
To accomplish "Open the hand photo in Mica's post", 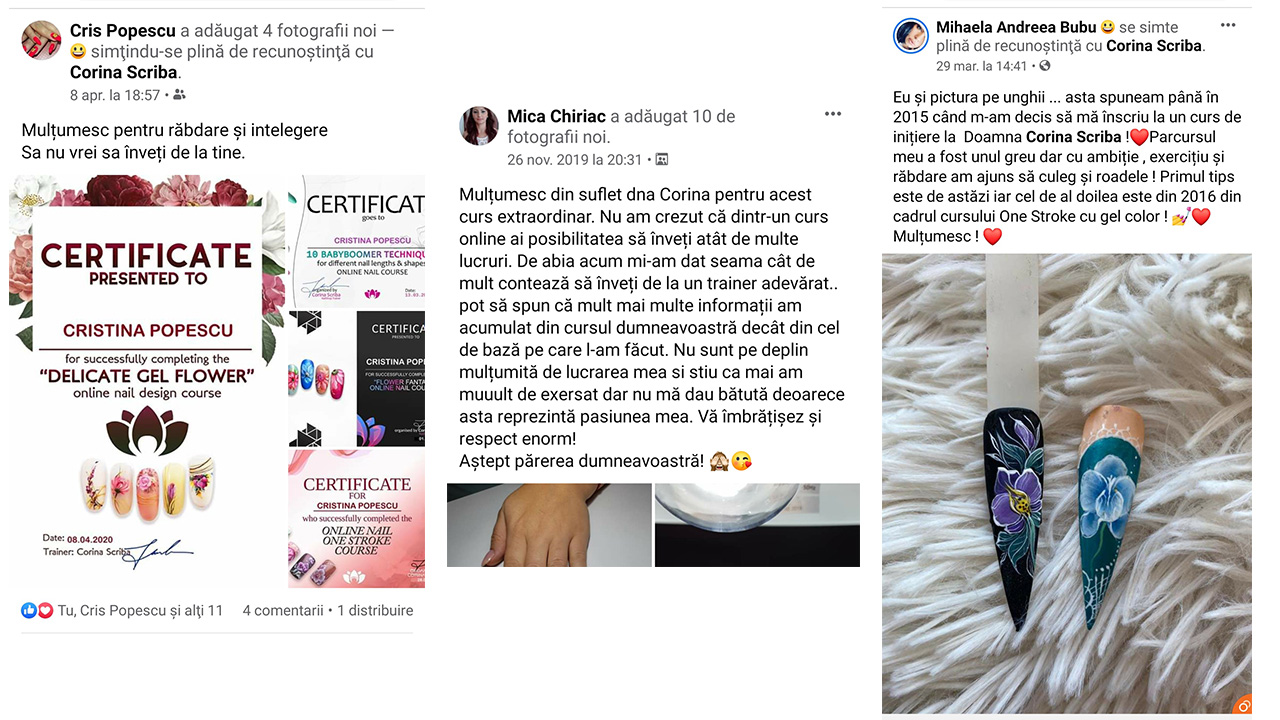I will point(549,525).
